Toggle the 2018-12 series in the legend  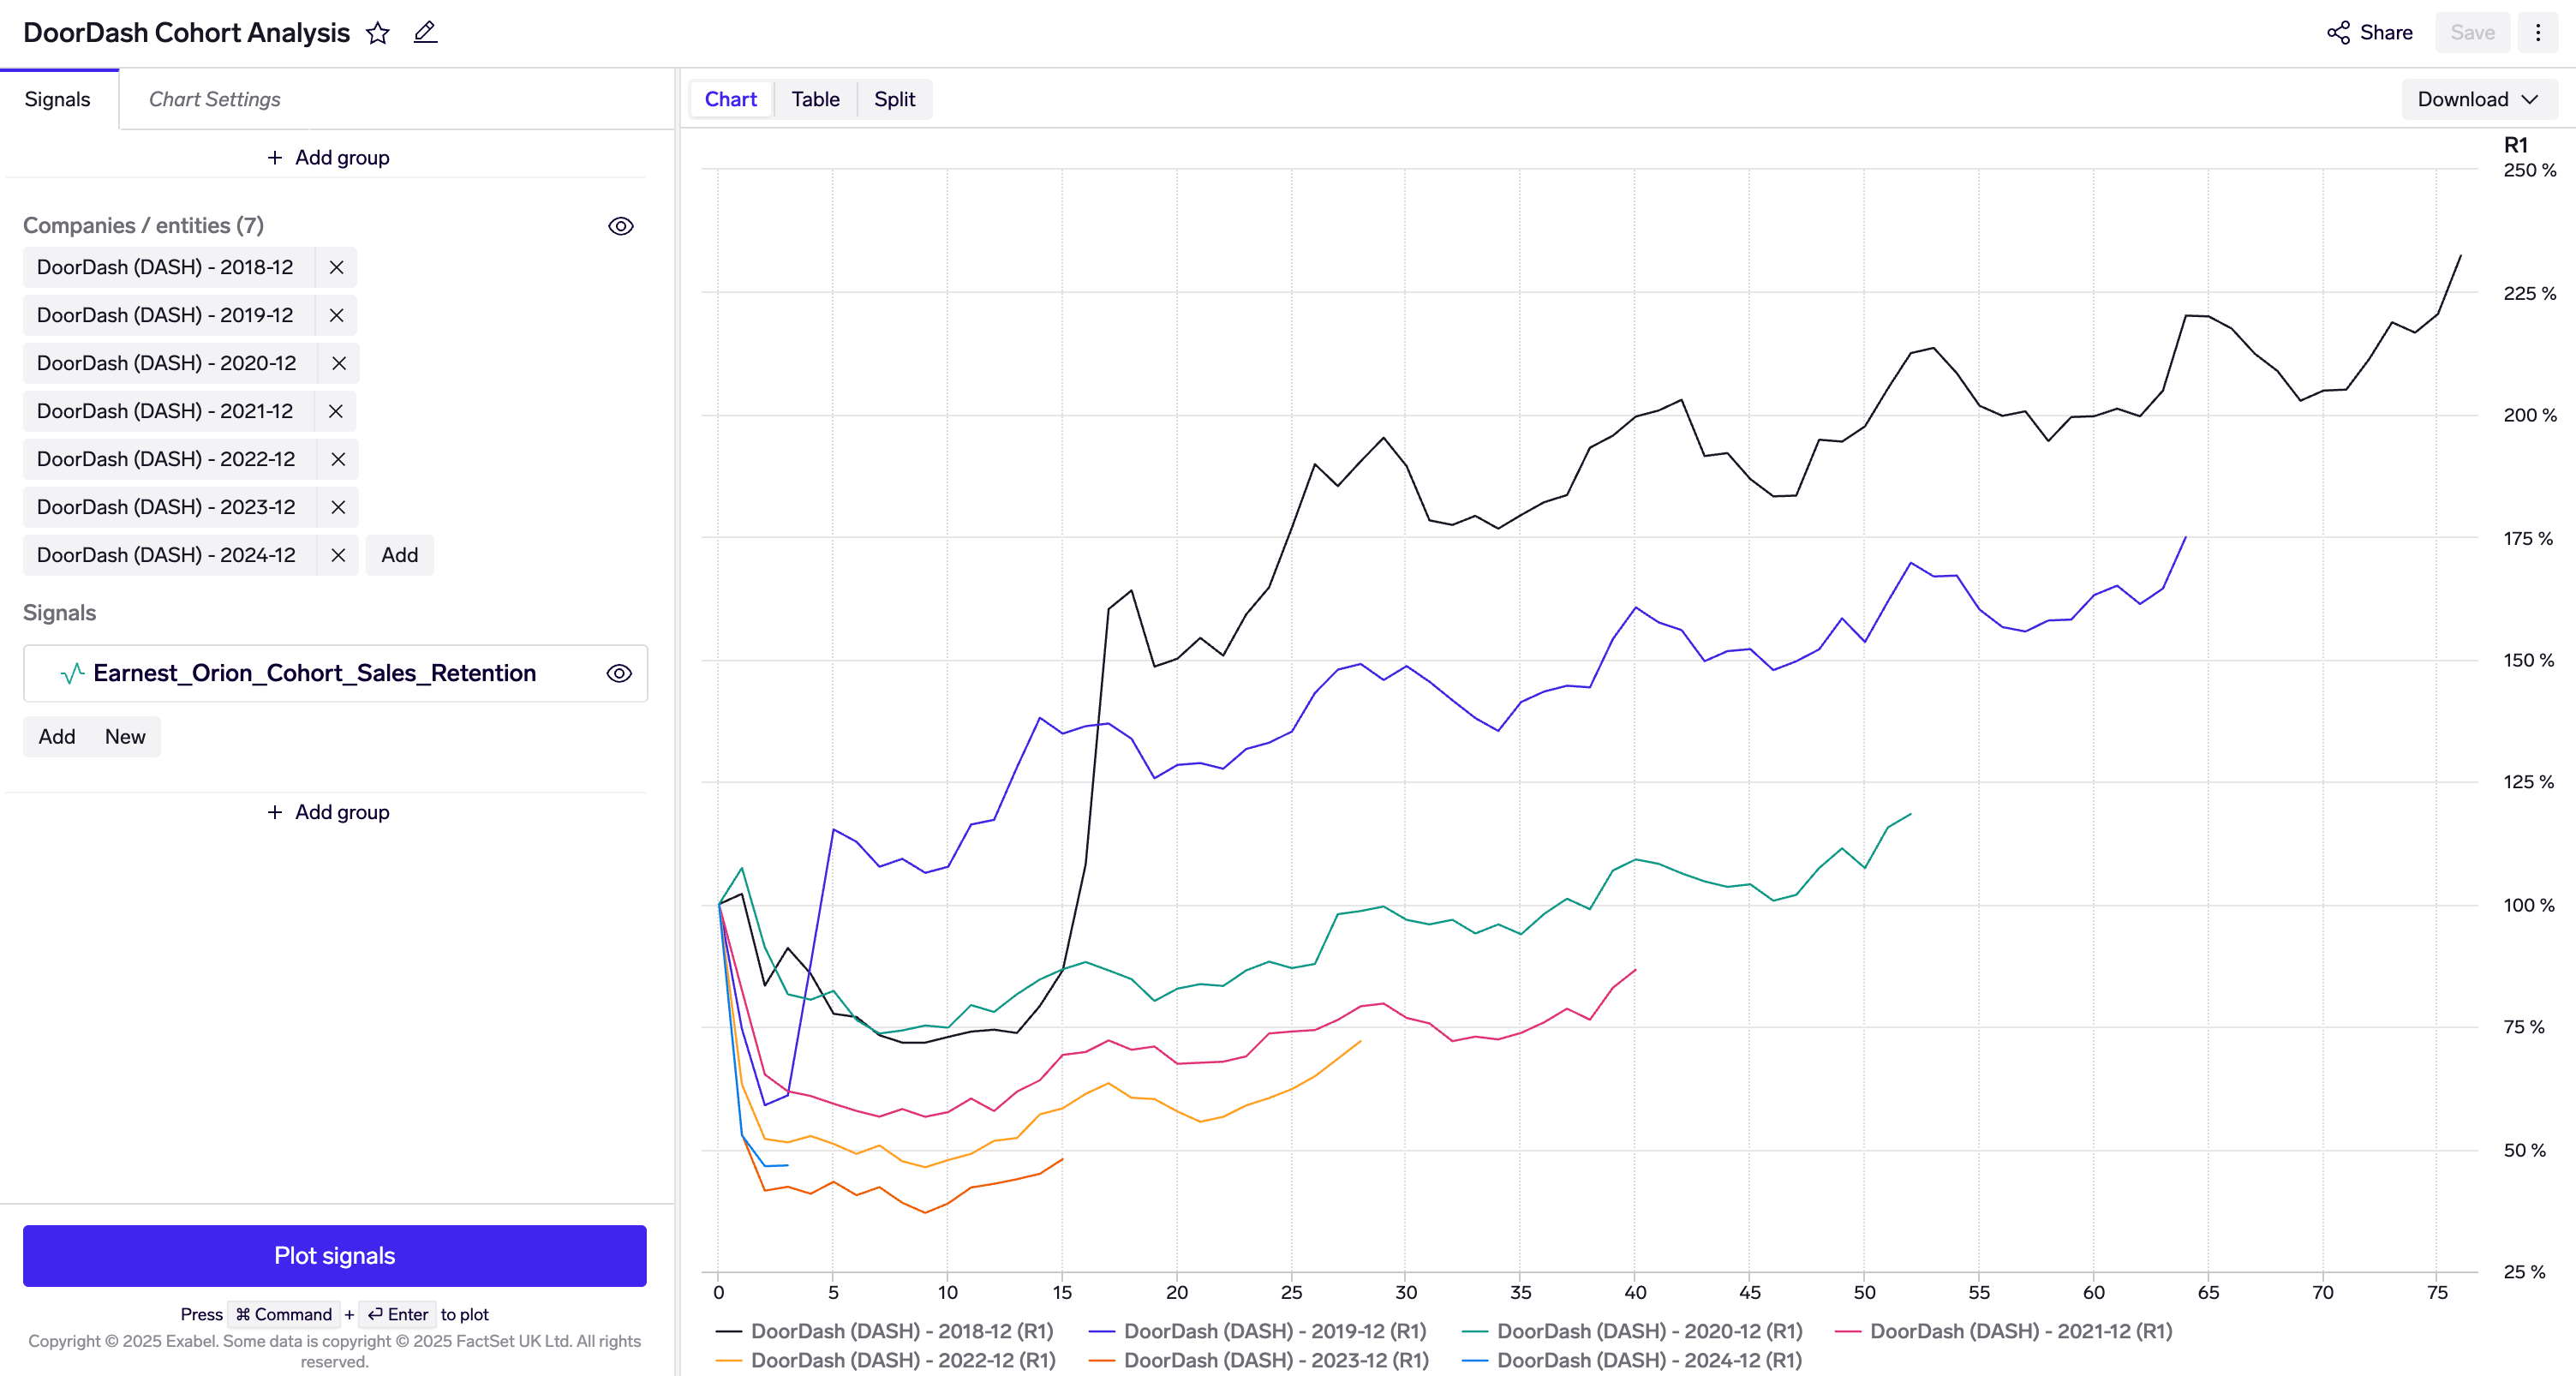coord(900,1331)
